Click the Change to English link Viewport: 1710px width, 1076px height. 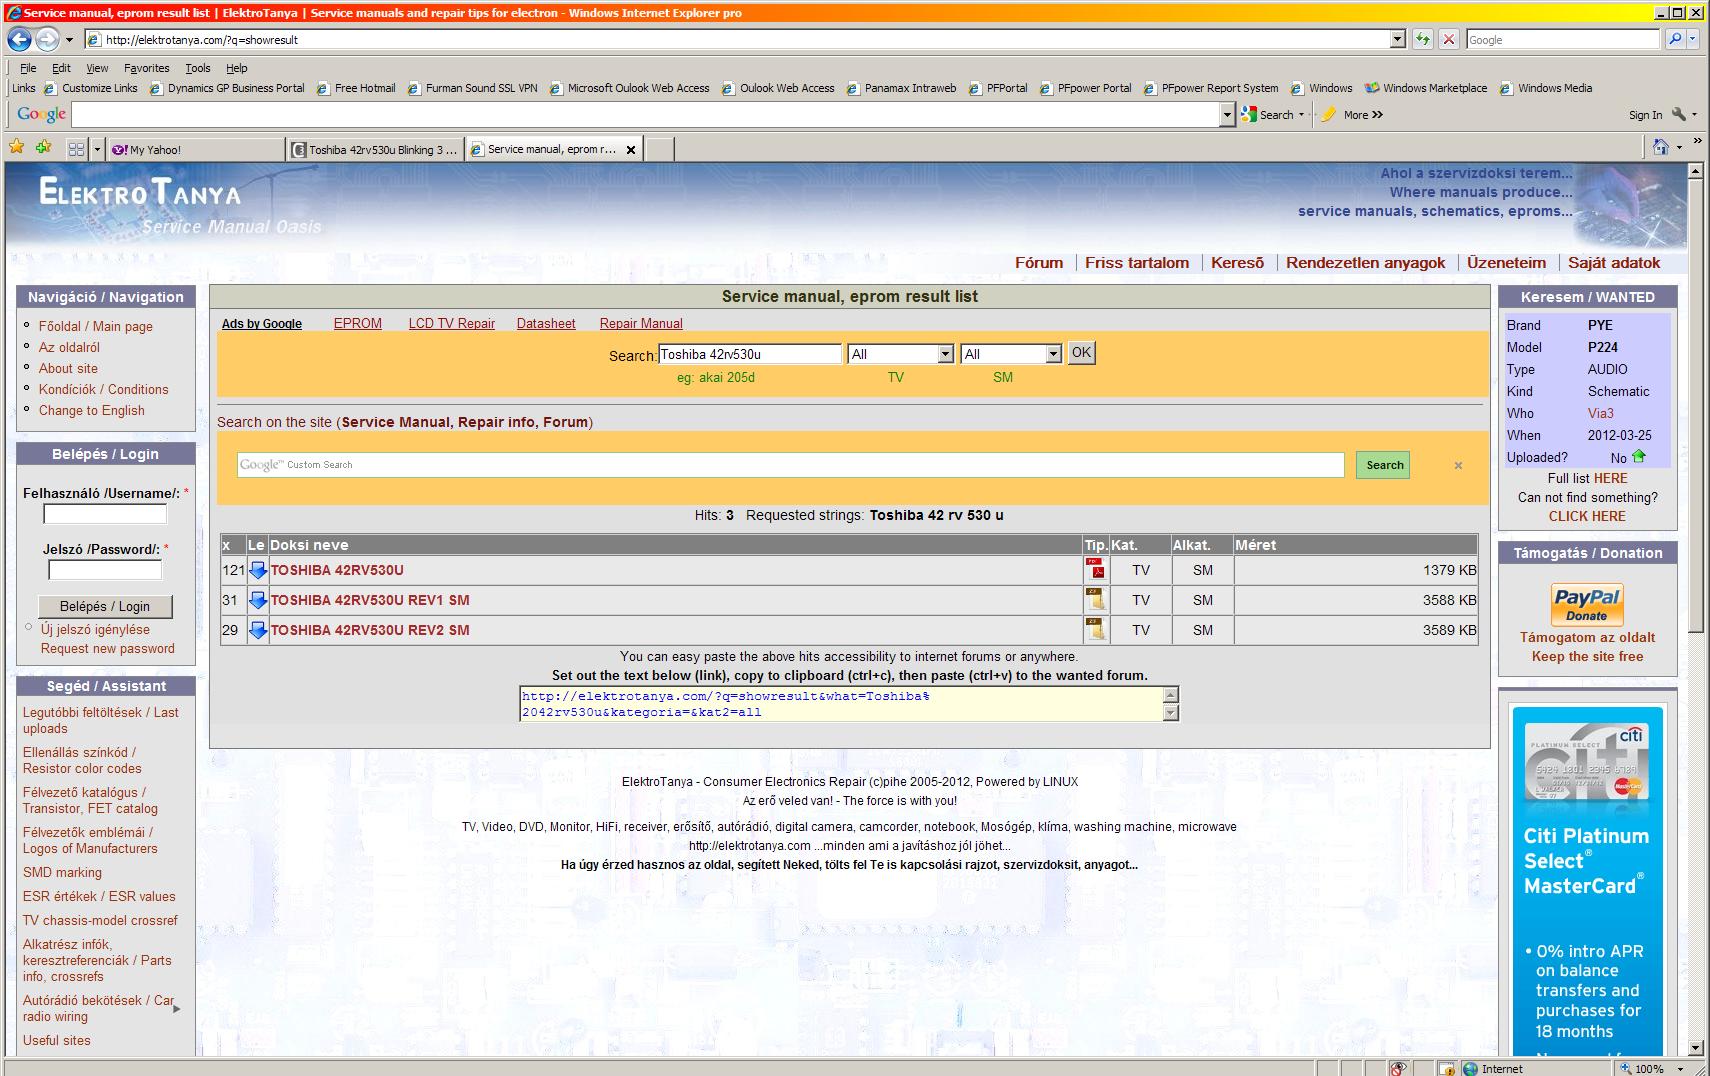click(x=92, y=410)
